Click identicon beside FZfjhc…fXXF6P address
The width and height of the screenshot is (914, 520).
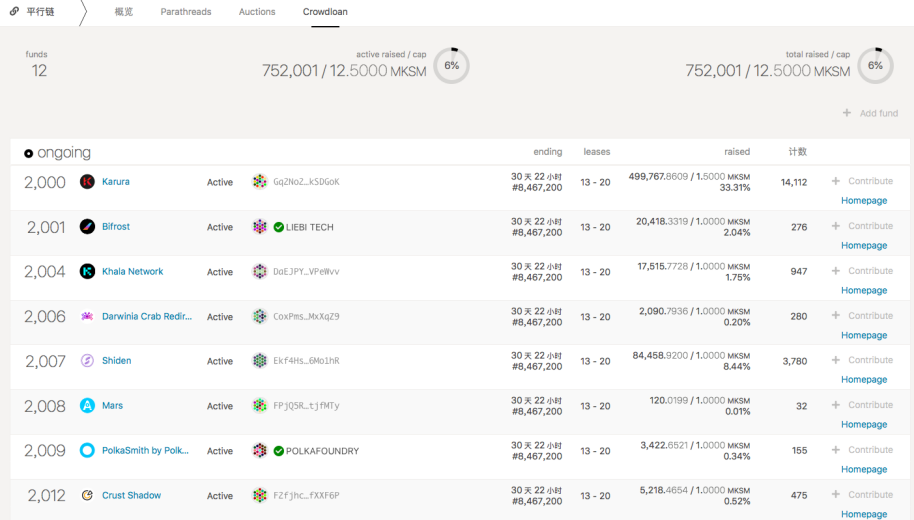(x=260, y=496)
